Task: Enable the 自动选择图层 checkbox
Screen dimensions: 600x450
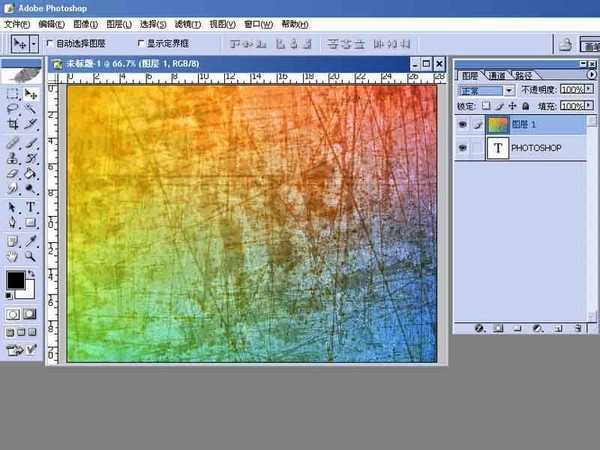Action: click(x=51, y=44)
